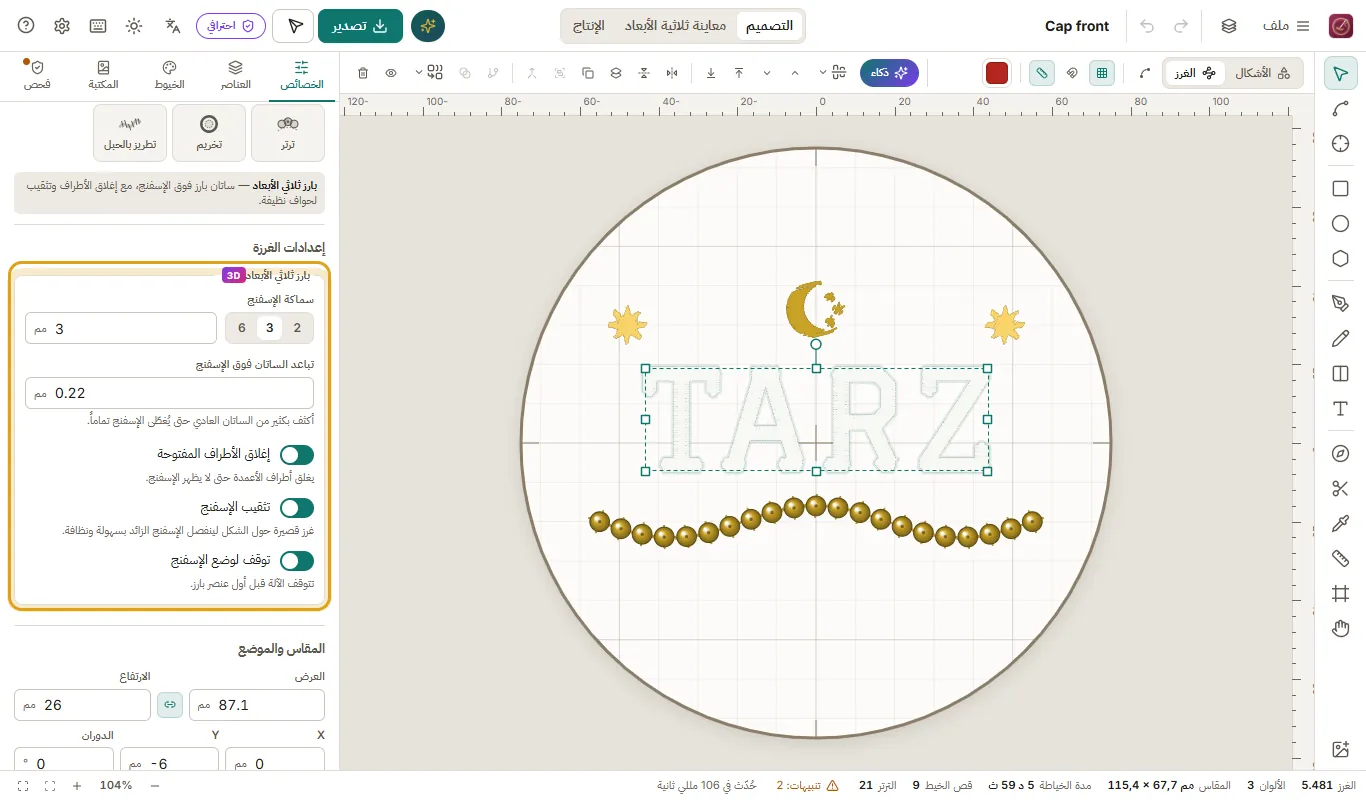Select the تخريم stitch type button

209,133
